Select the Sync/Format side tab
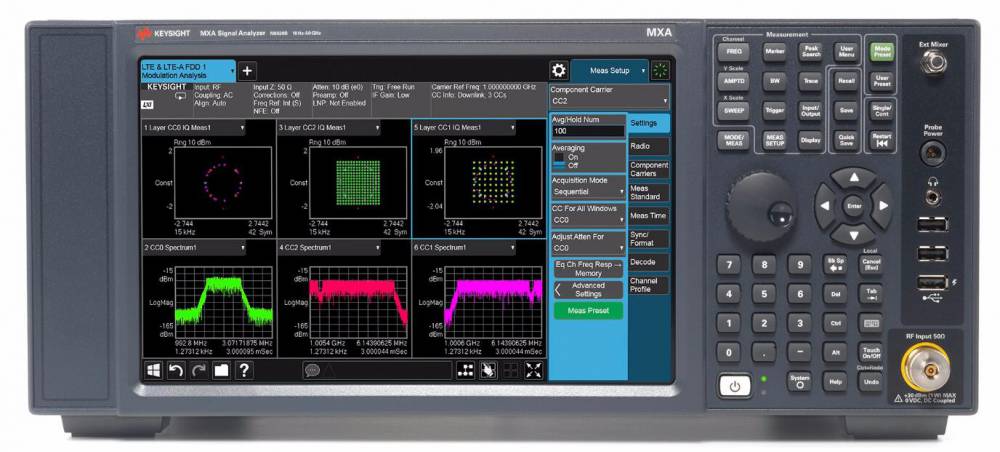The width and height of the screenshot is (1000, 452). 649,239
